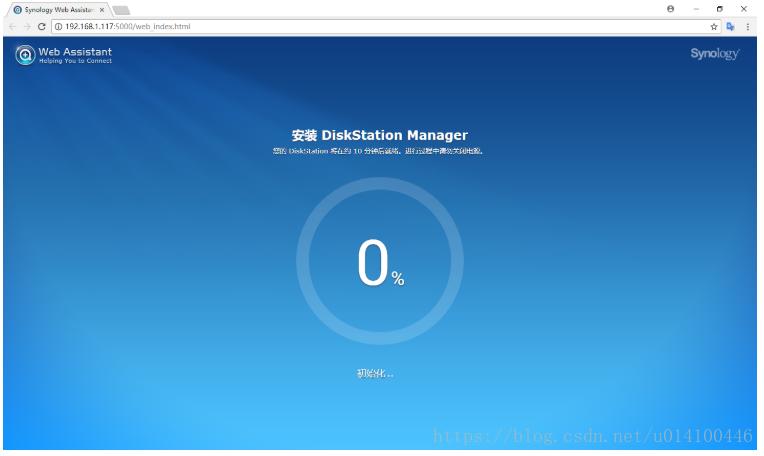The image size is (764, 456).
Task: Click the 0% progress value
Action: [381, 263]
